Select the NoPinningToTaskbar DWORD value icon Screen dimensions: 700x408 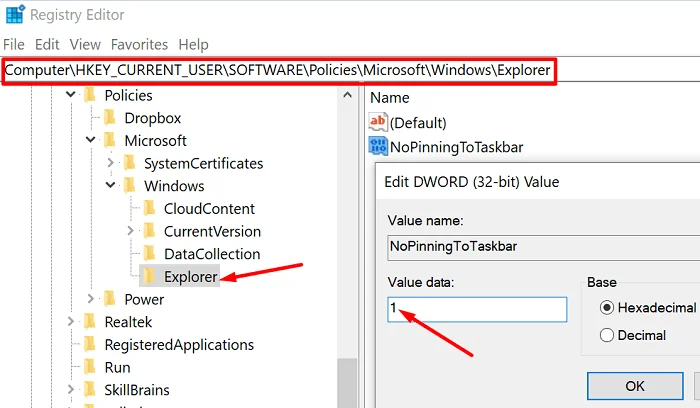[x=379, y=147]
